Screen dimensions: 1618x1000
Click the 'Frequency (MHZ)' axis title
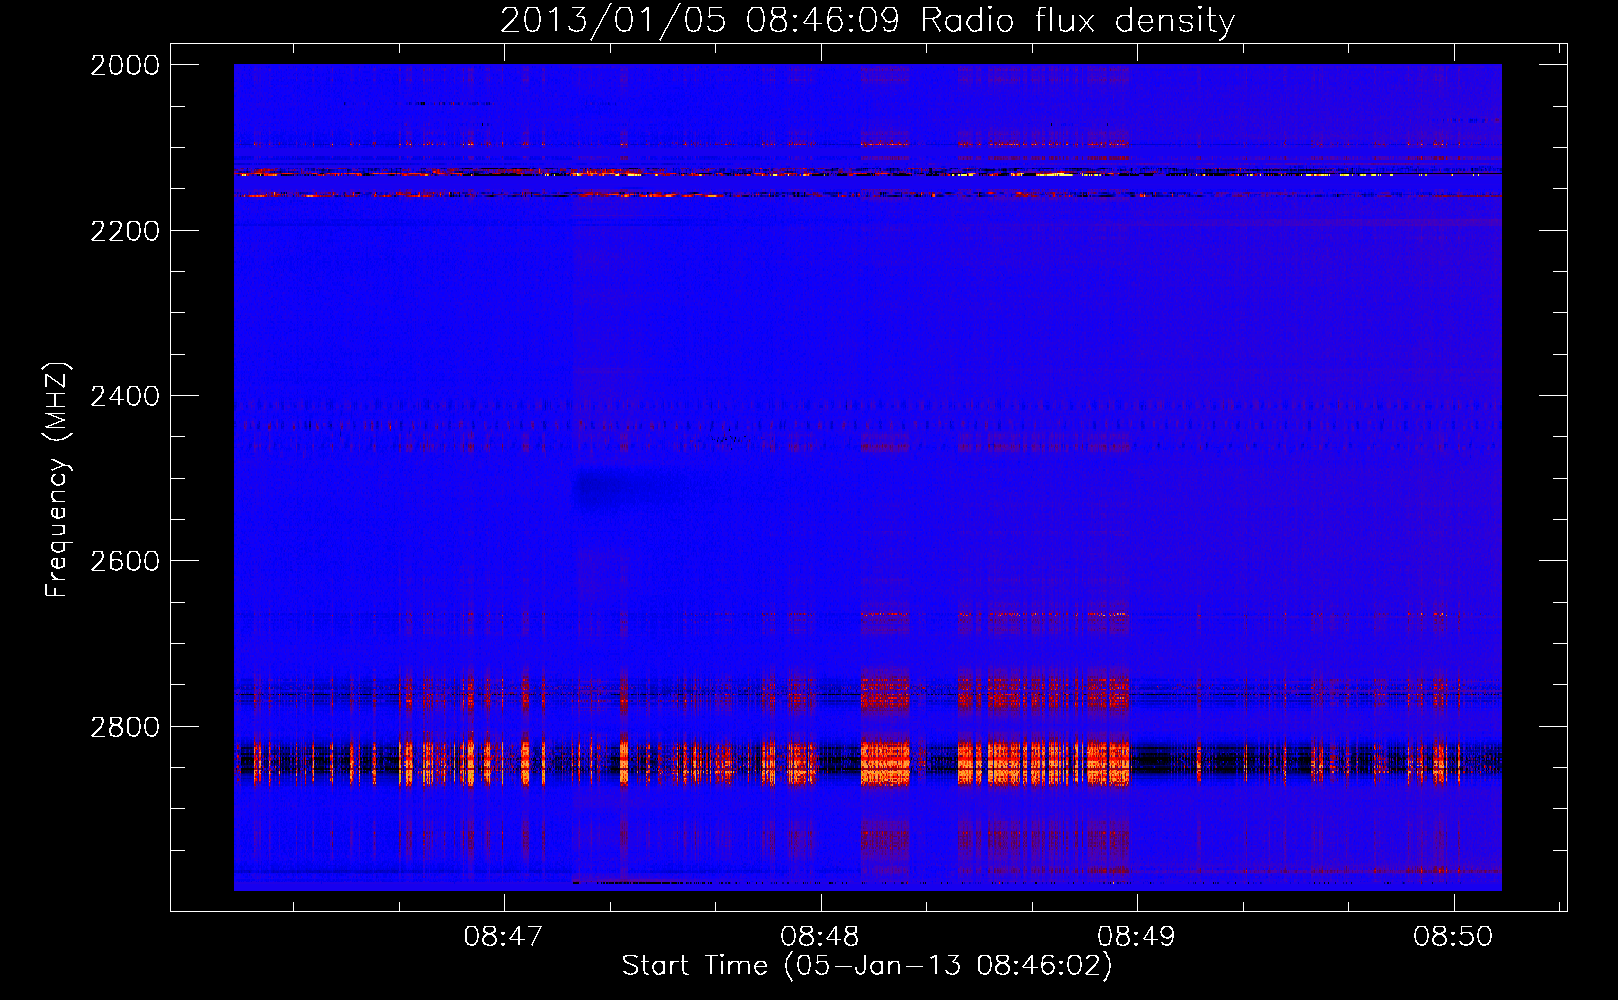[x=57, y=480]
